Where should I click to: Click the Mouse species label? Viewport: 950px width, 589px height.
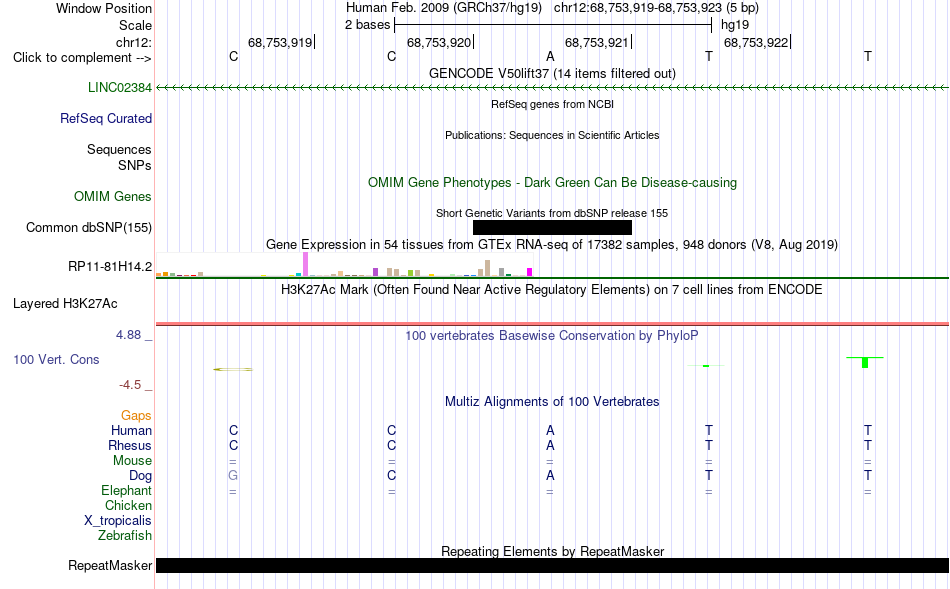(132, 461)
